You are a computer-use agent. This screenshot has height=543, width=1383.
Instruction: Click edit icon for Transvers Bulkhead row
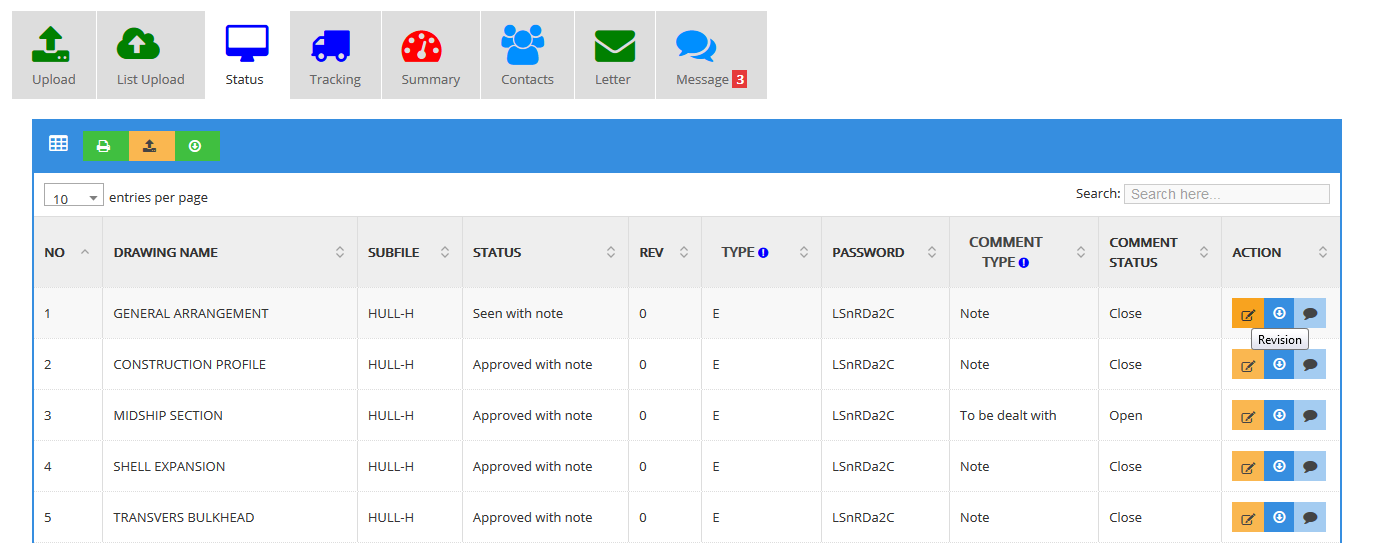point(1247,518)
